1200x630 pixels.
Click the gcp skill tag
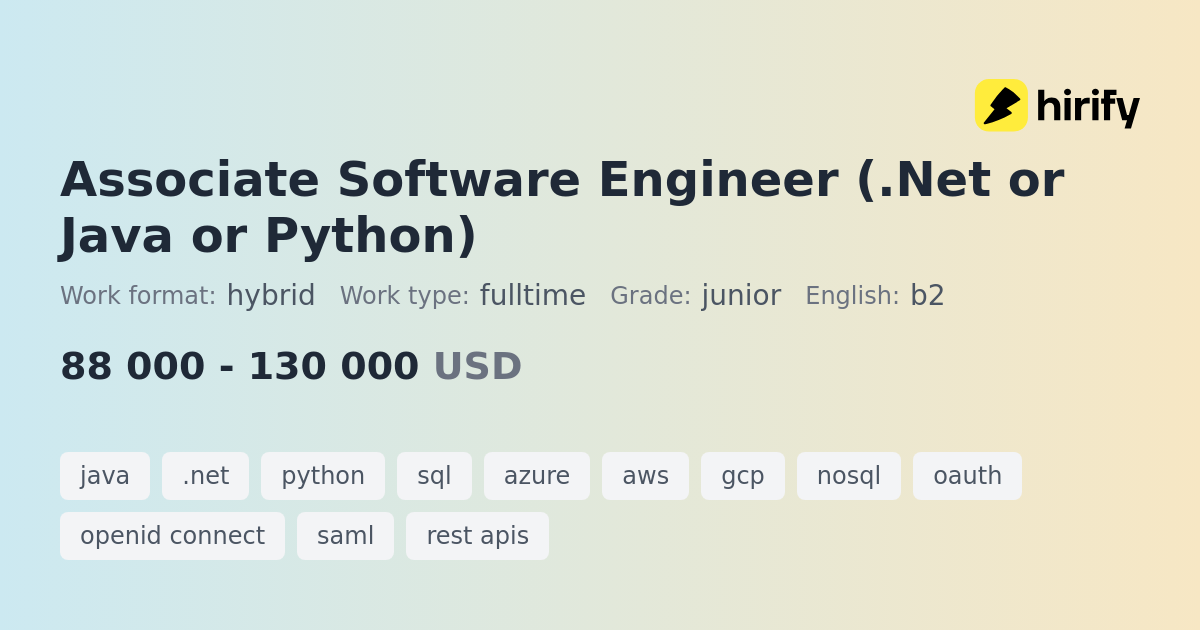pos(743,476)
